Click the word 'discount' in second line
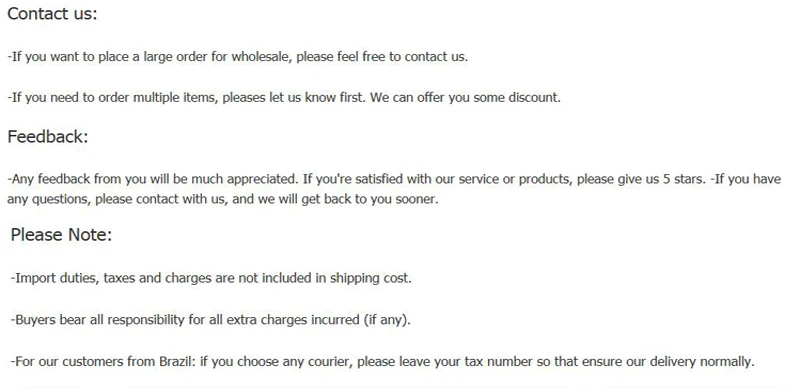Viewport: 800px width, 388px height. pos(534,98)
